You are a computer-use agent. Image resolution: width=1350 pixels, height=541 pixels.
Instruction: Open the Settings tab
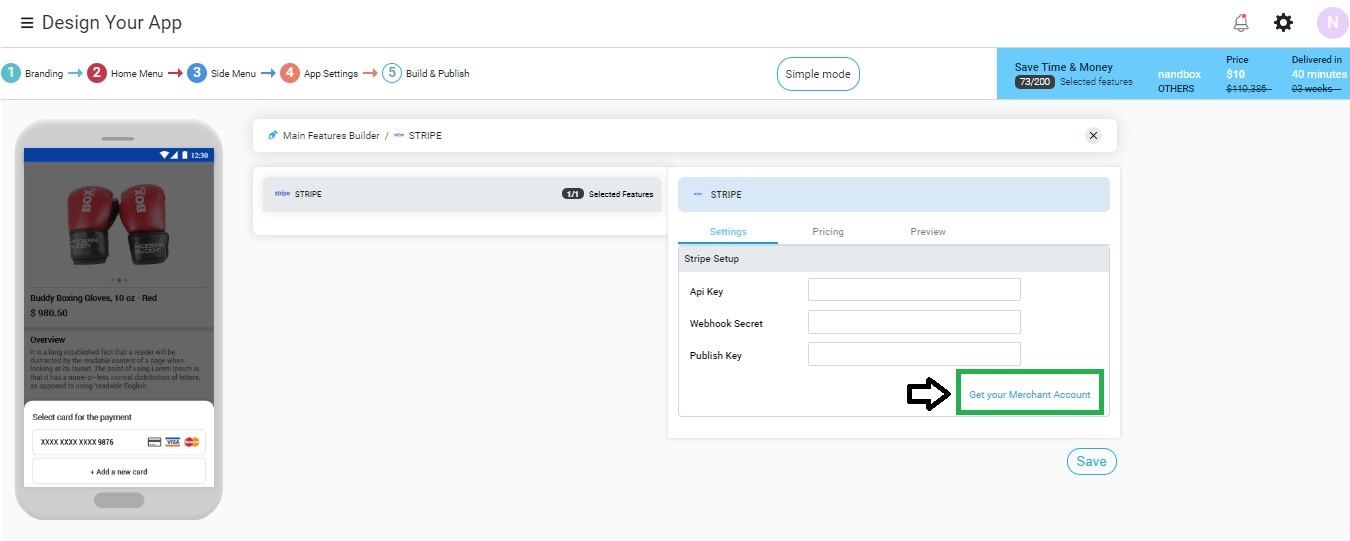[728, 231]
